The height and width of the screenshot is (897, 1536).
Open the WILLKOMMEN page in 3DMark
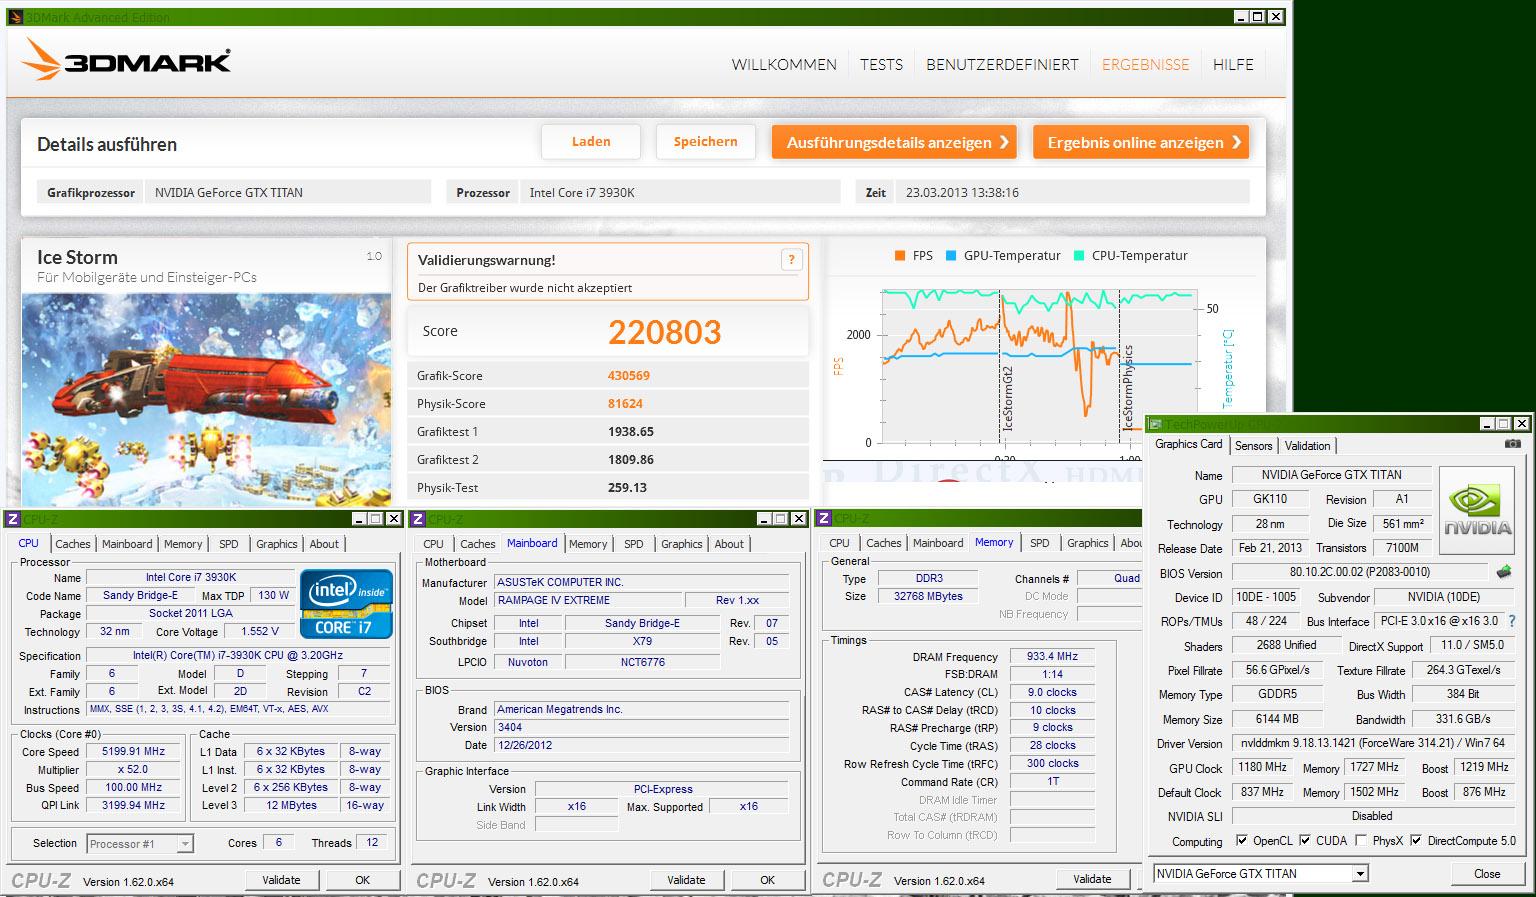[784, 64]
